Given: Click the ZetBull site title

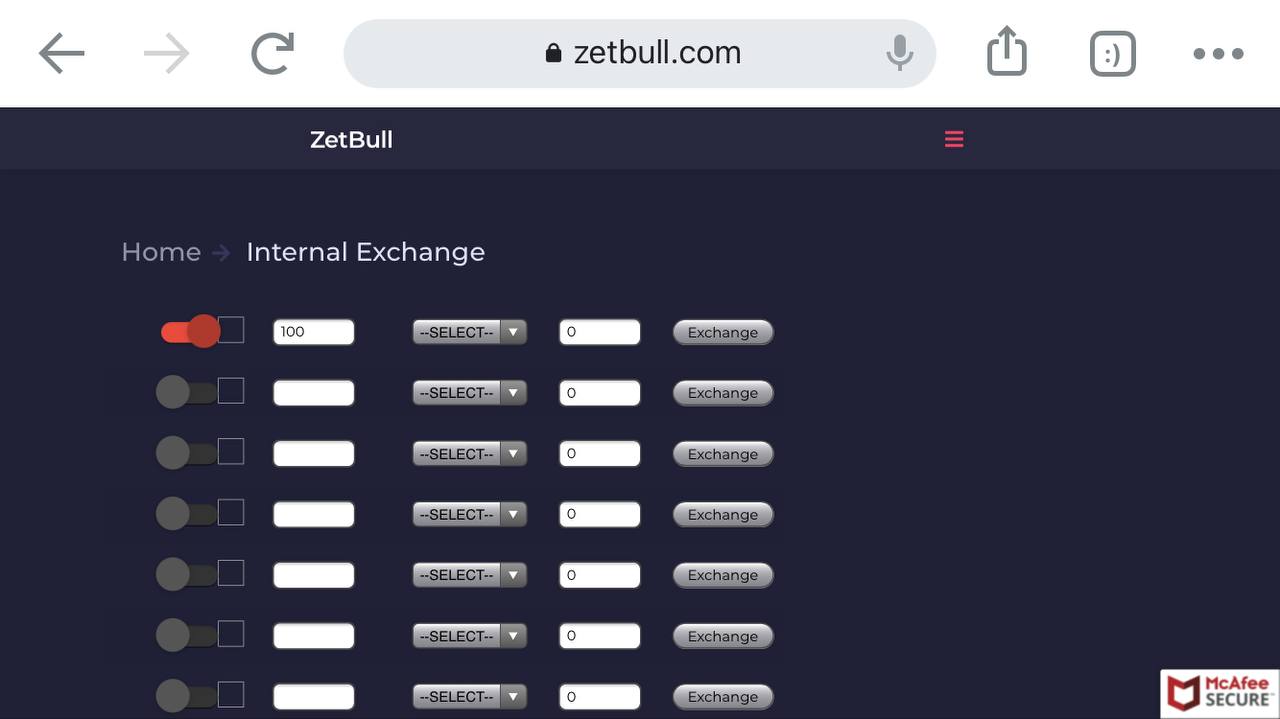Looking at the screenshot, I should (351, 139).
